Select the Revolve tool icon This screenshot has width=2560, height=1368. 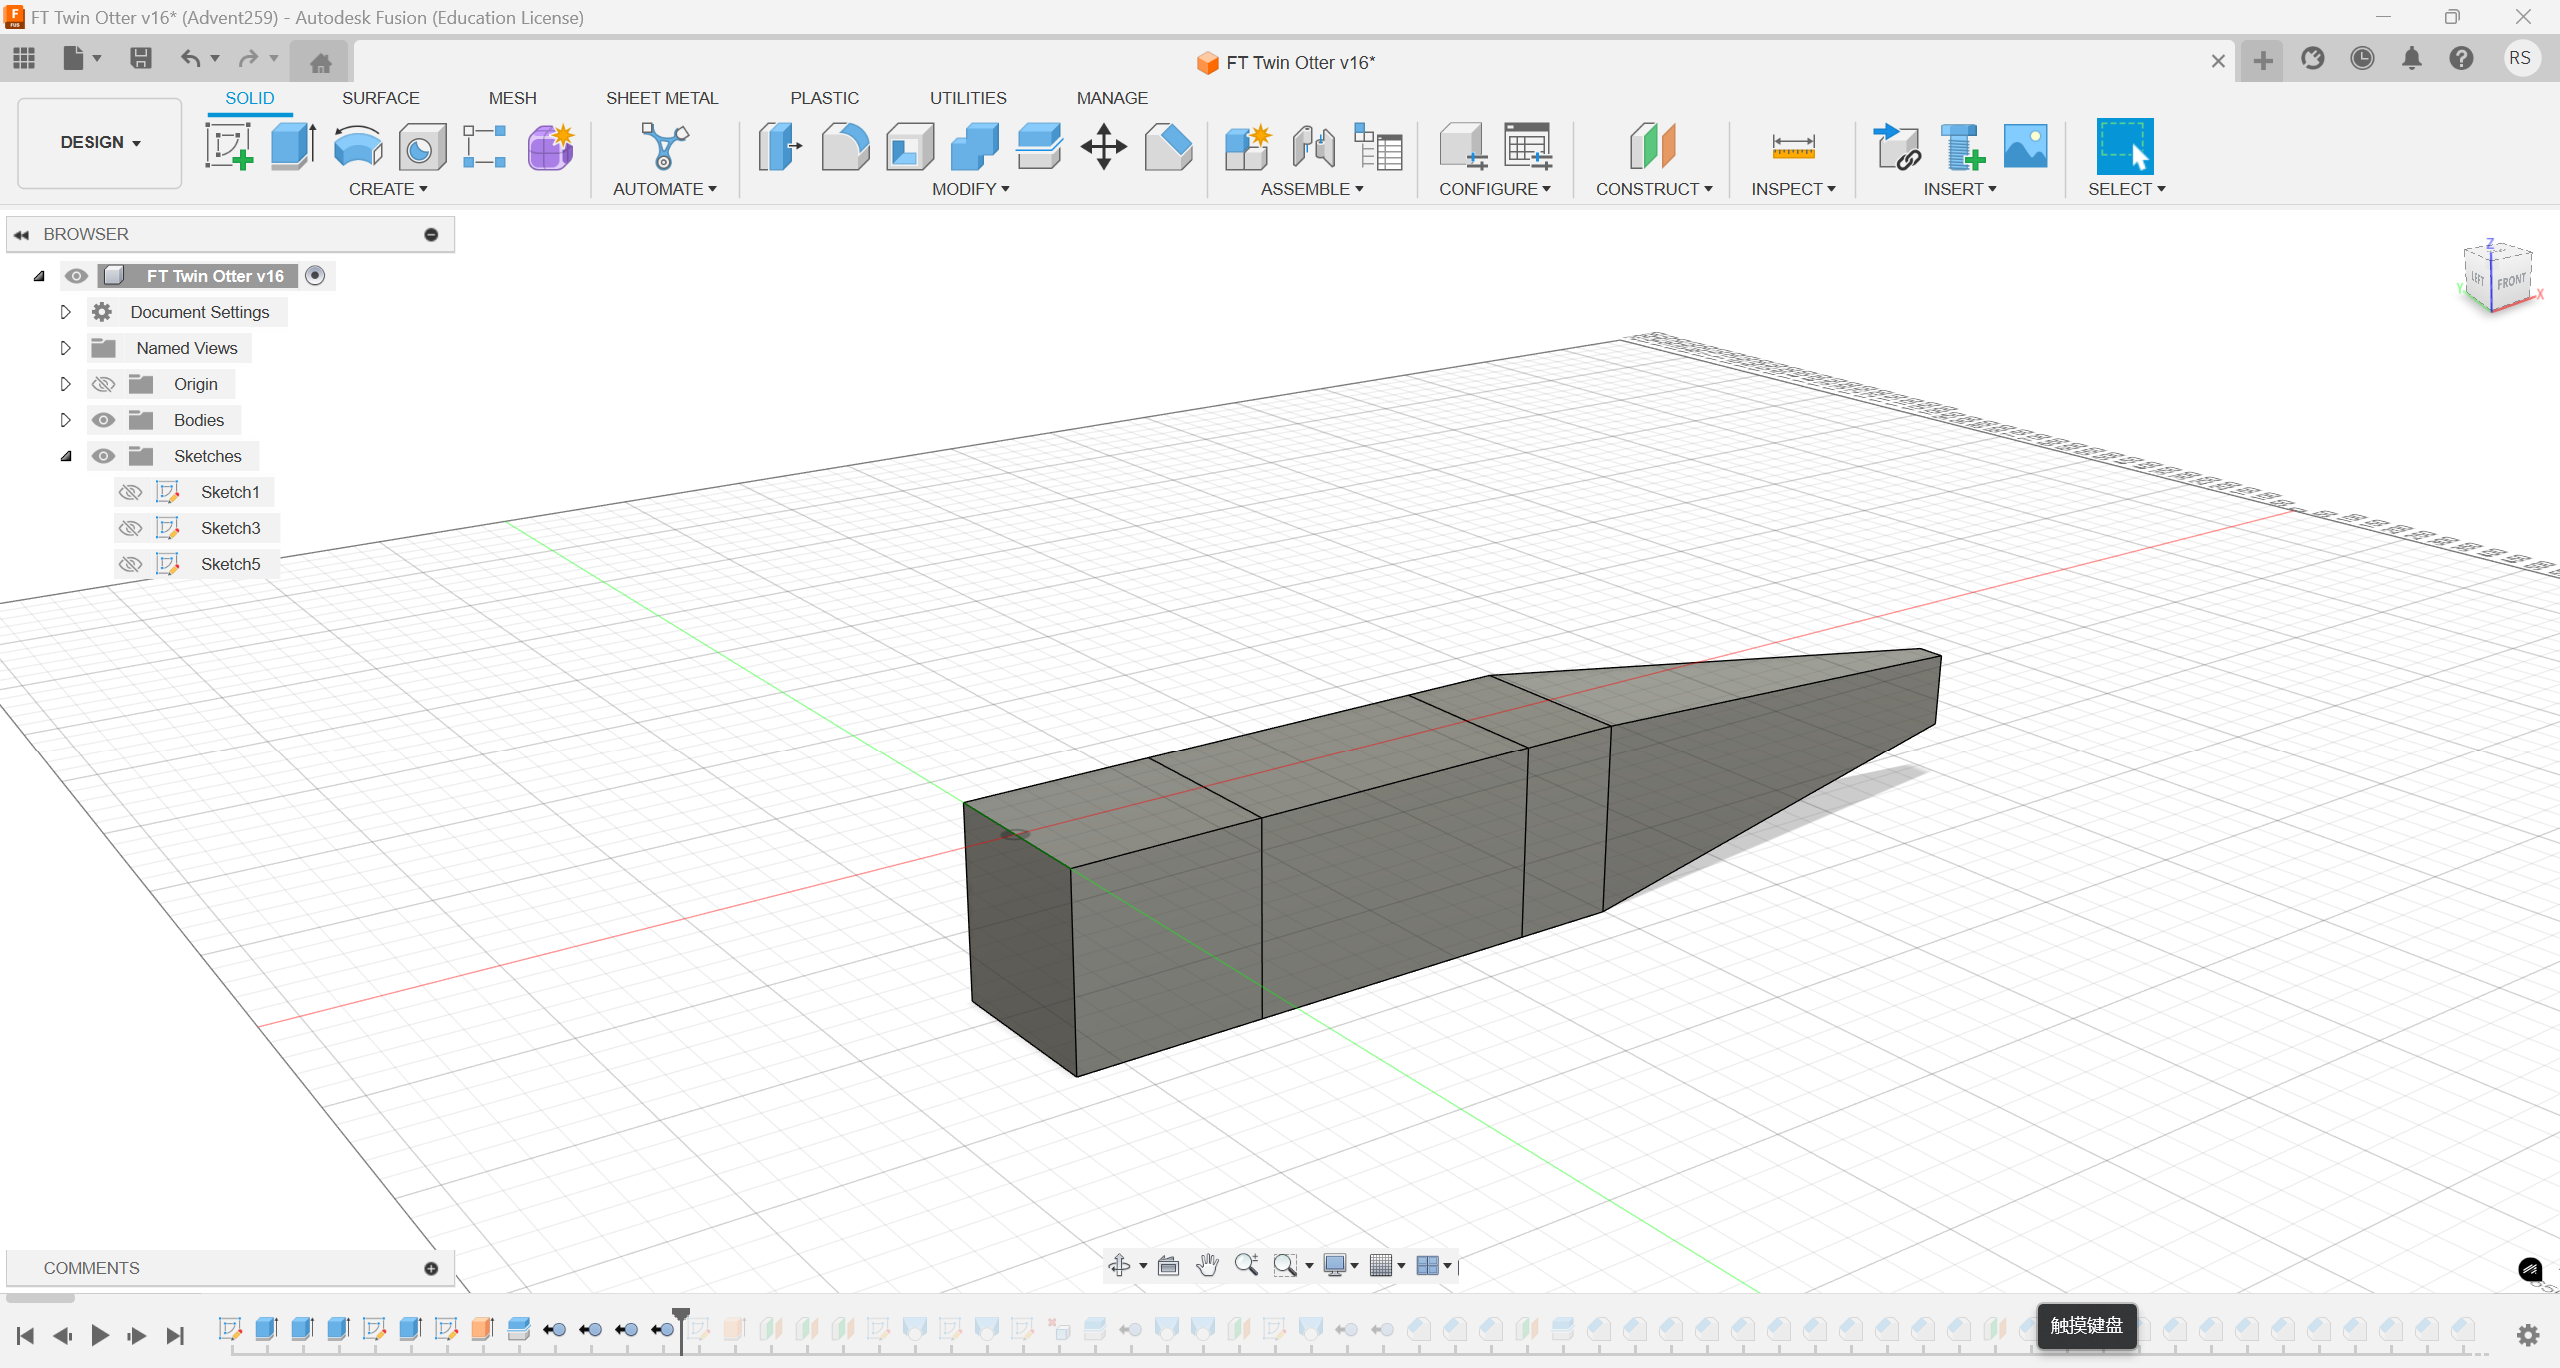(x=357, y=147)
